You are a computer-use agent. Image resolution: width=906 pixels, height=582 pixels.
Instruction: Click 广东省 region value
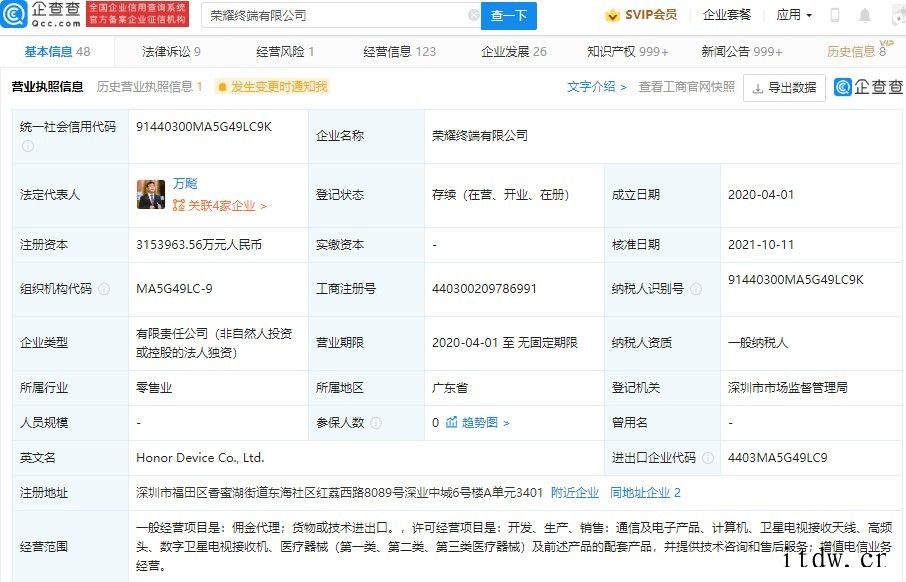pos(450,388)
